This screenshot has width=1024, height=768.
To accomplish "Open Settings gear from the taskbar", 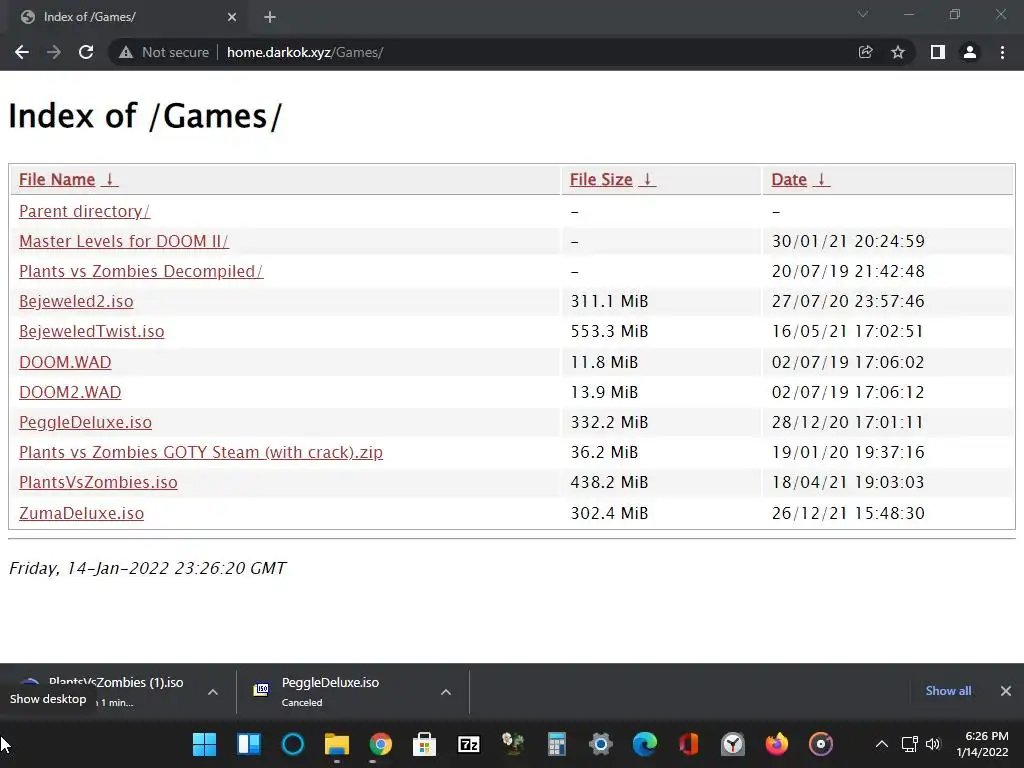I will pos(601,744).
